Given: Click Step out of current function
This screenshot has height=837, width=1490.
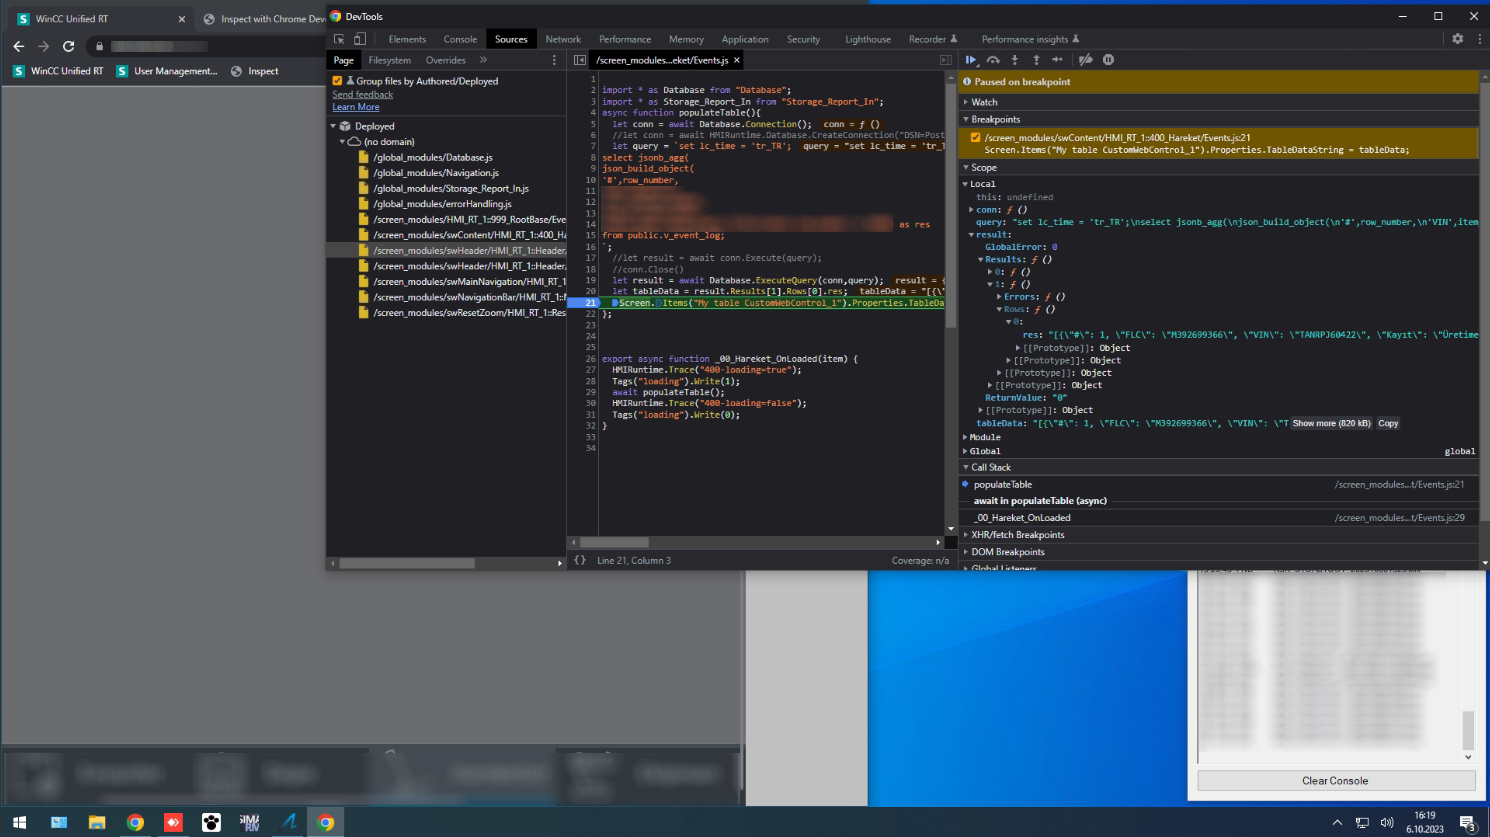Looking at the screenshot, I should pos(1036,60).
